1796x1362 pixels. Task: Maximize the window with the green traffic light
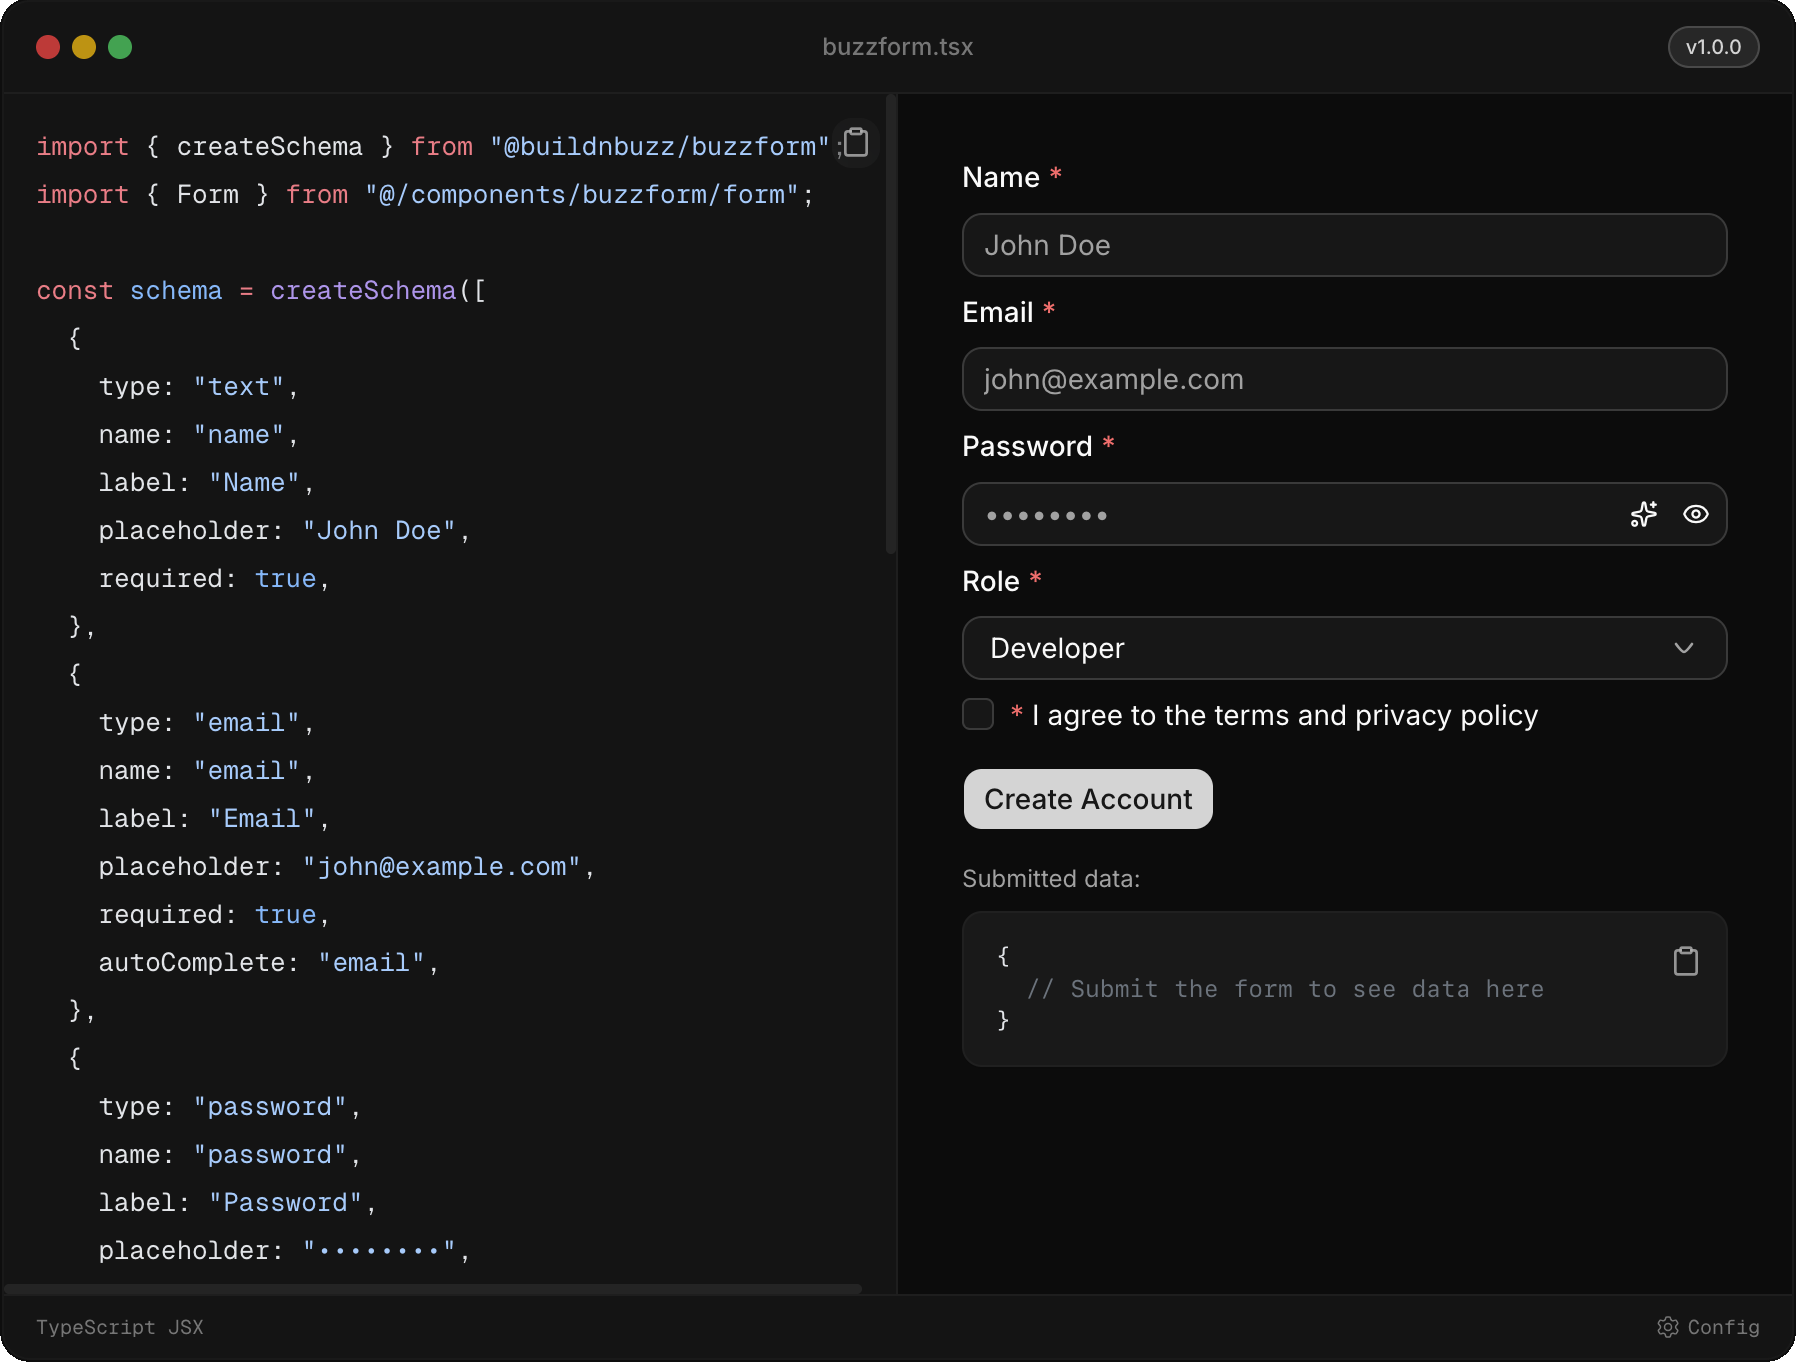(121, 47)
